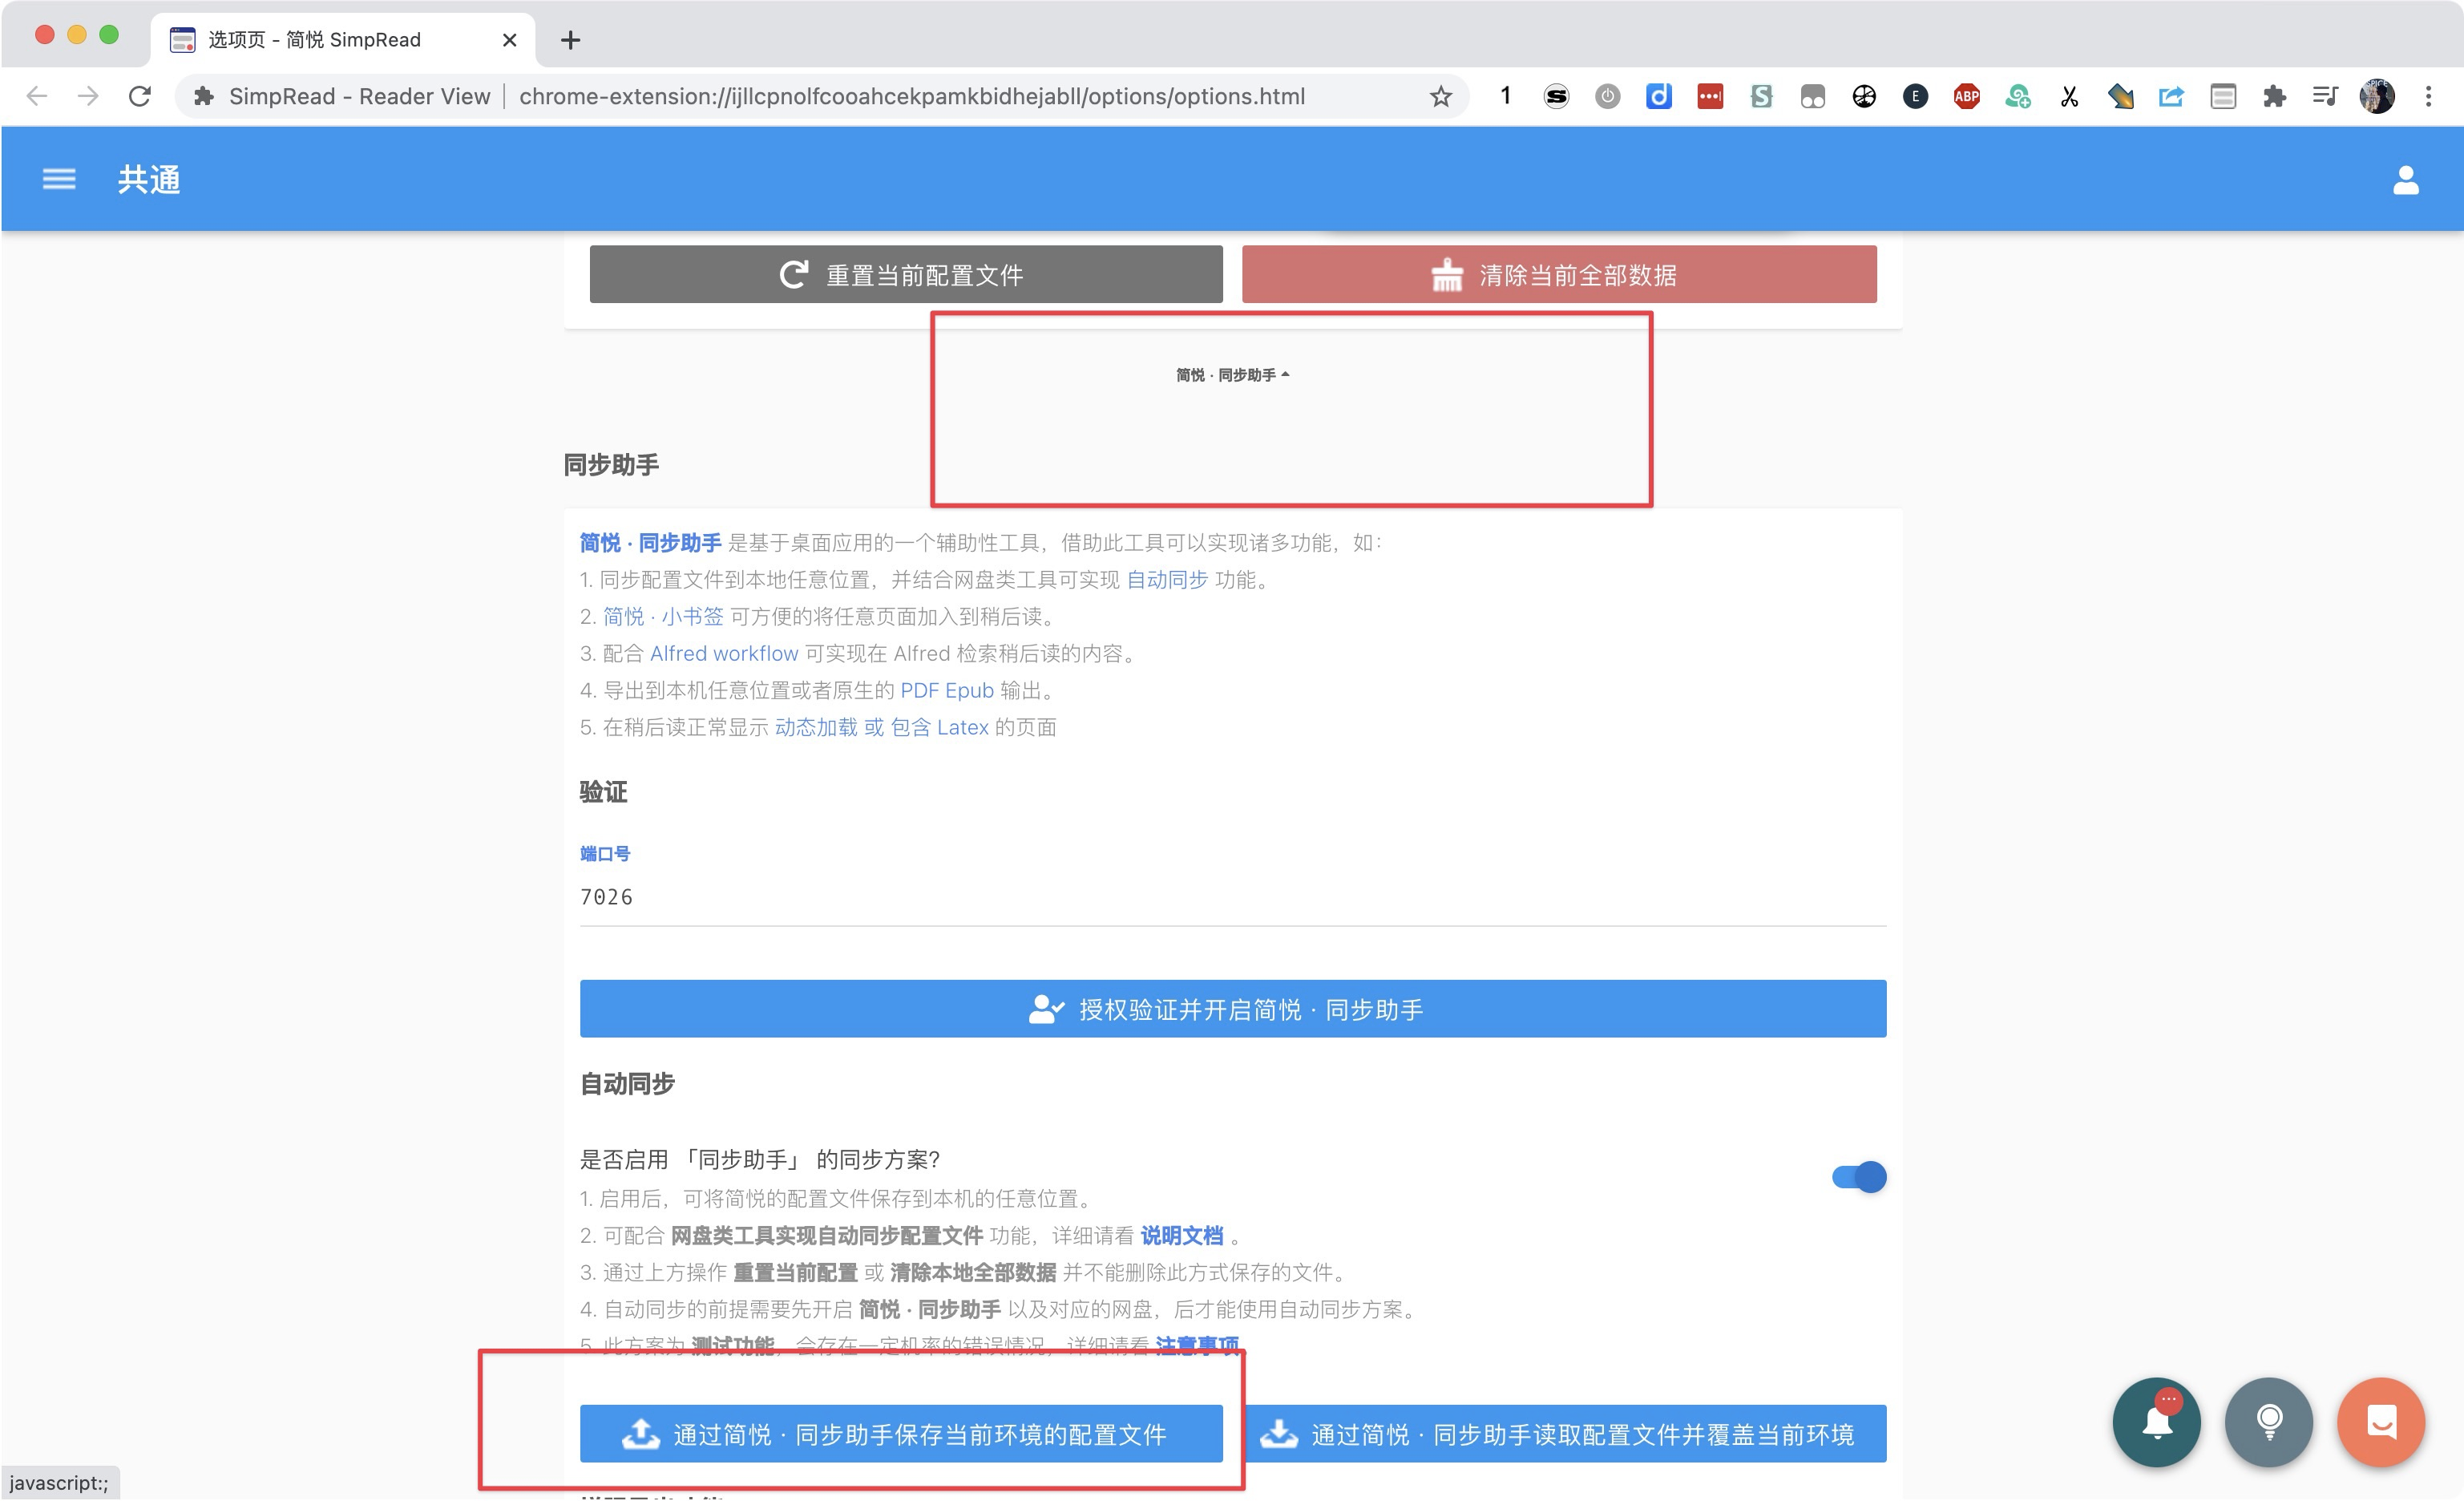This screenshot has width=2464, height=1501.
Task: Click the SimpRead extension pin icon
Action: 204,96
